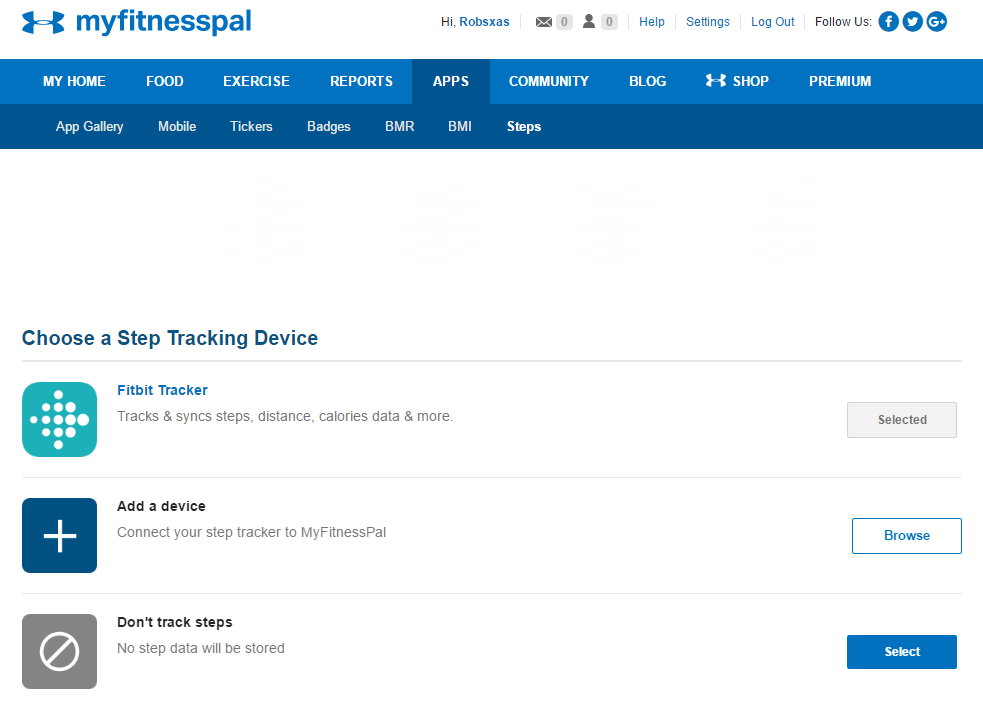Click the MyFitnessPal logo

[x=136, y=22]
